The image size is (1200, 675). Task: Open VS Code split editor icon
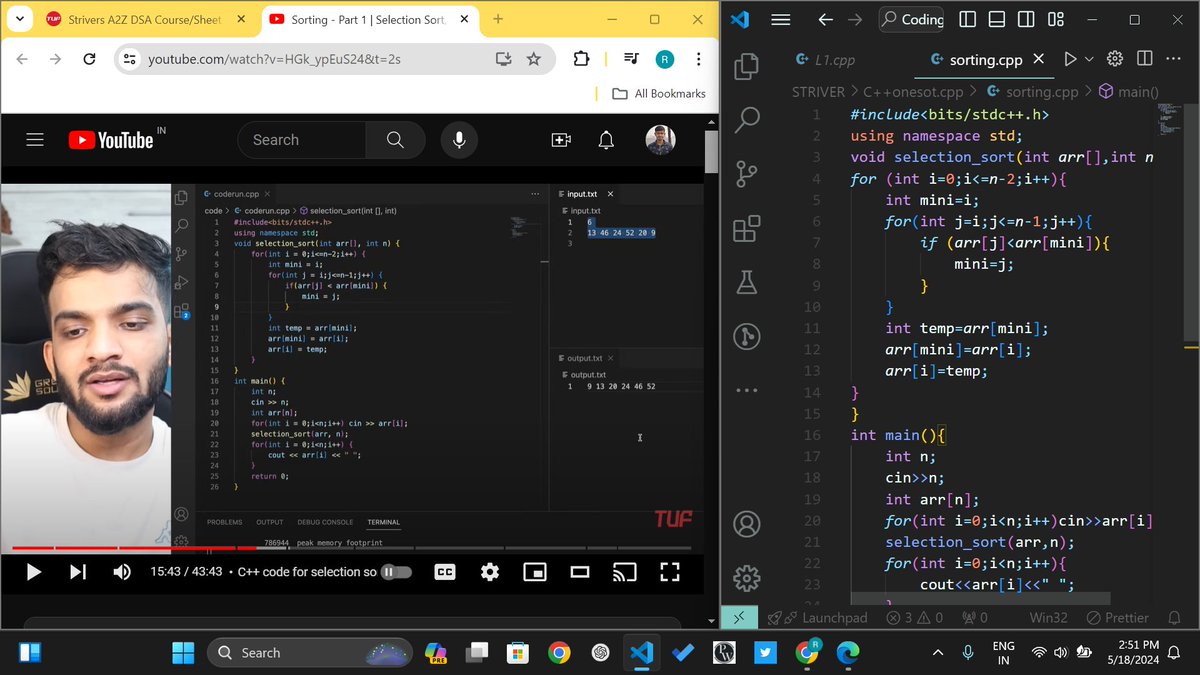coord(1143,58)
